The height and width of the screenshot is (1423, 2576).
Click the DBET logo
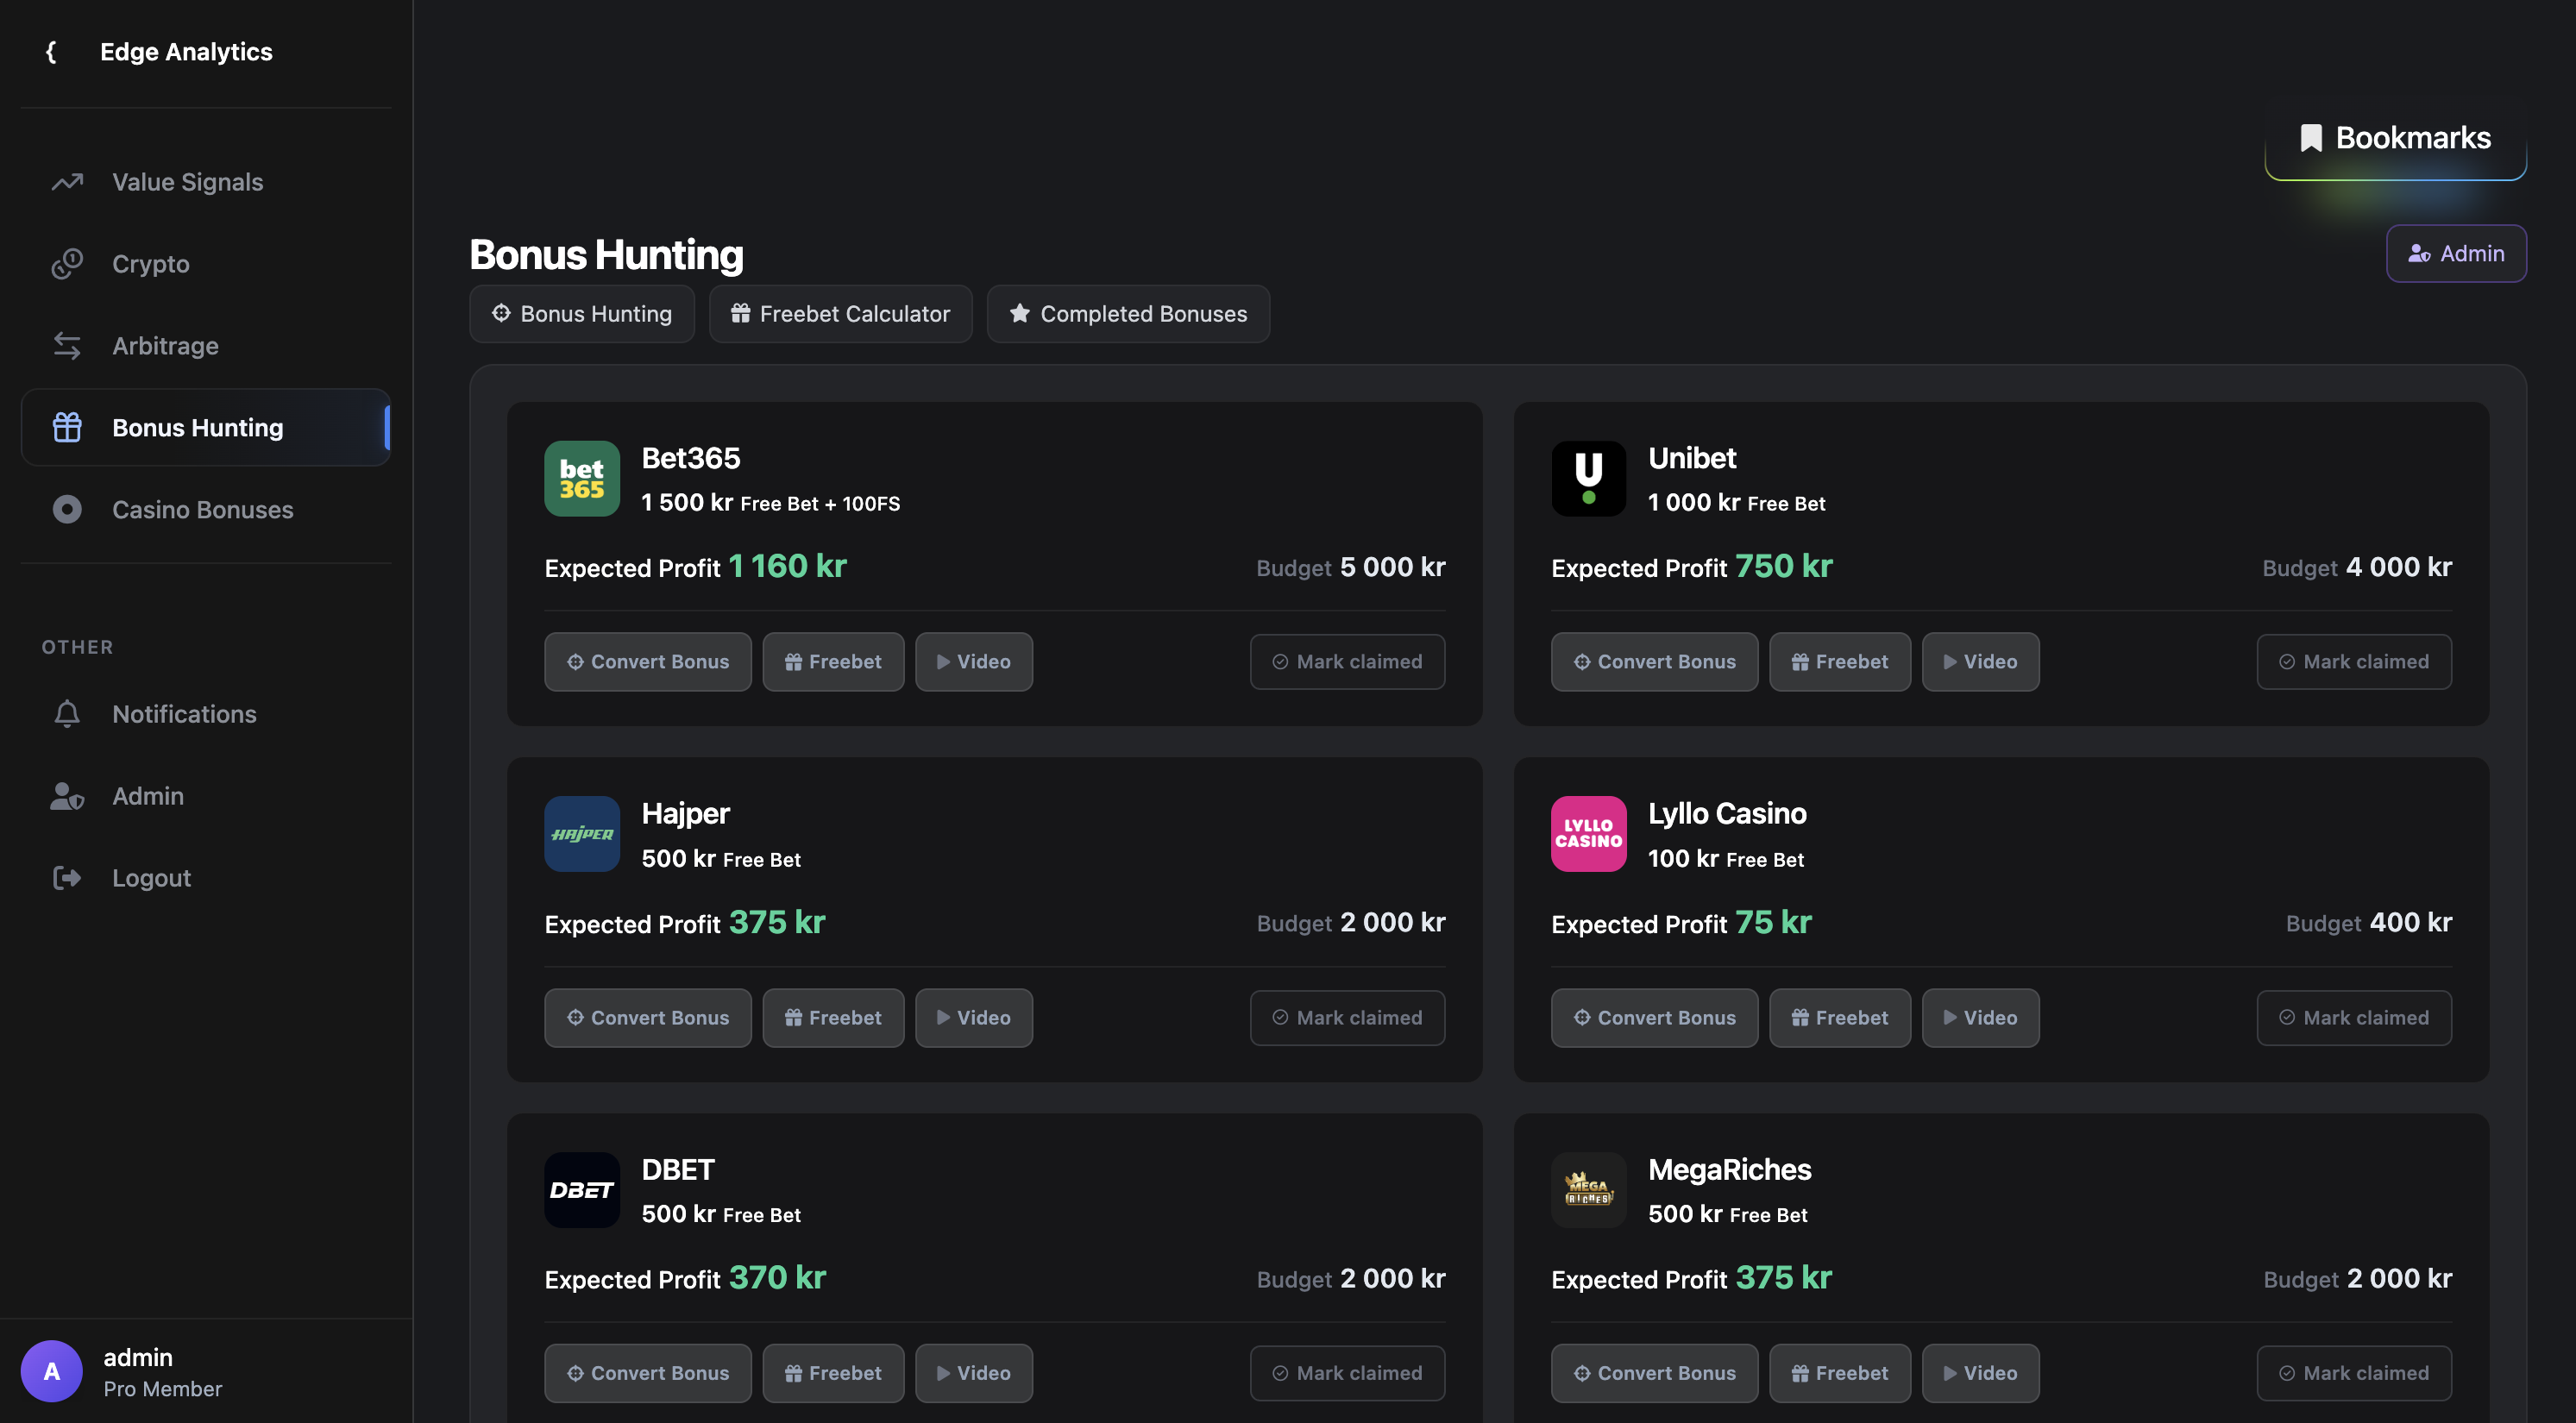(581, 1189)
